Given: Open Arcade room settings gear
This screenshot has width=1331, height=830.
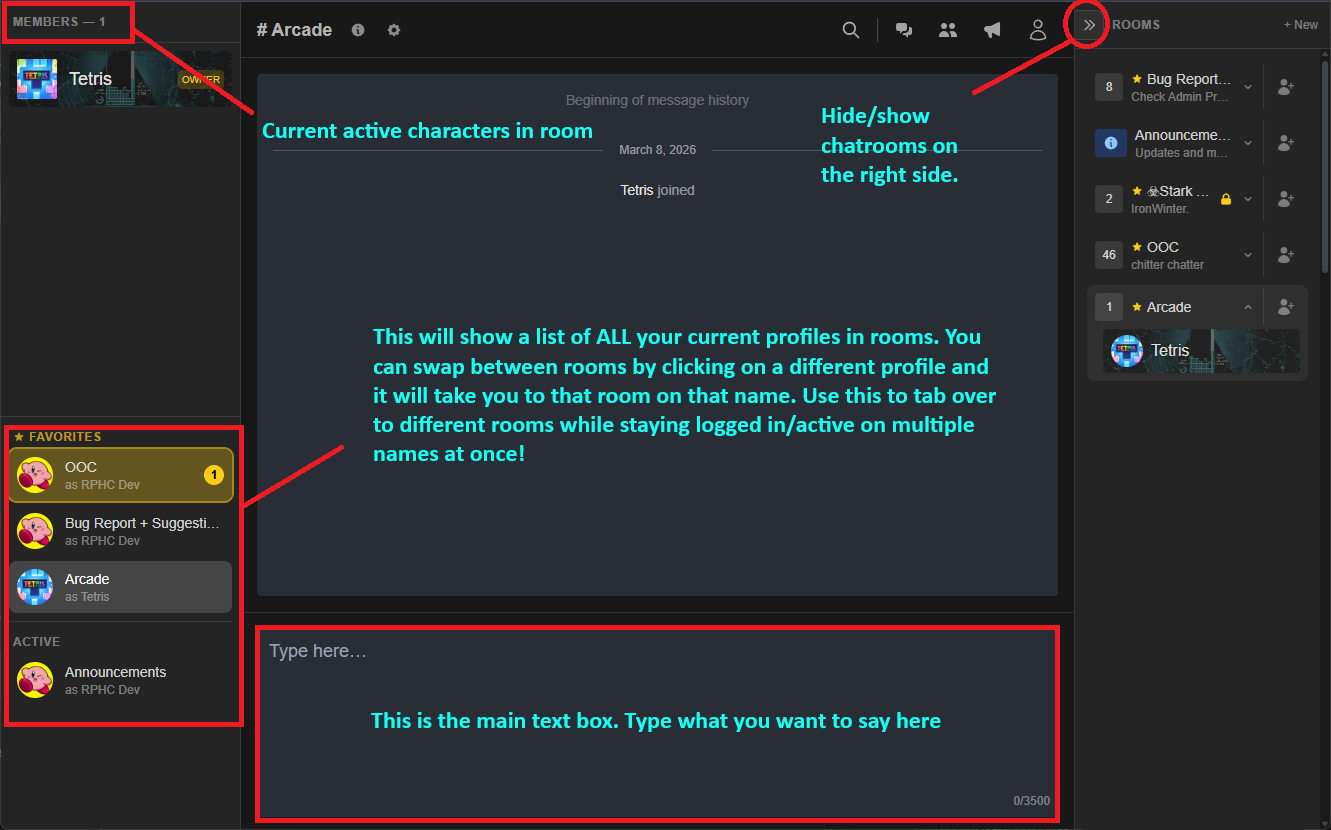Looking at the screenshot, I should [x=394, y=30].
